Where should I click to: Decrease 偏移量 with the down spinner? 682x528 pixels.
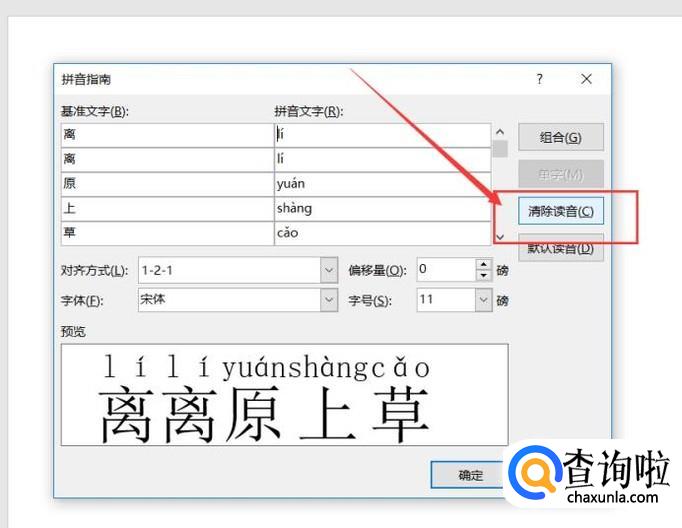tap(484, 276)
